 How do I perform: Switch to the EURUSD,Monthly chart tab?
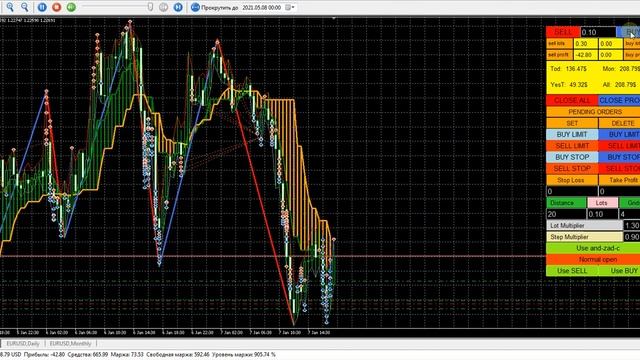click(71, 344)
